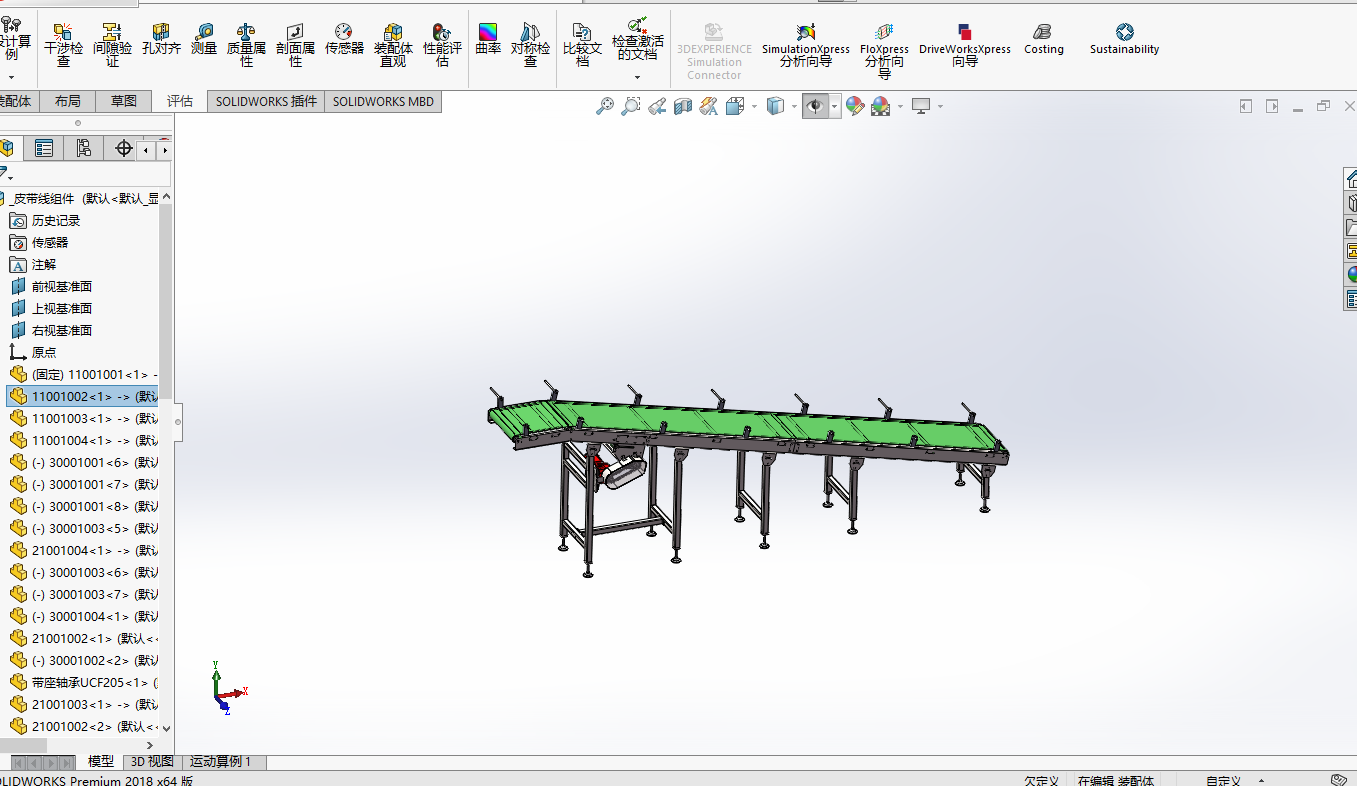The height and width of the screenshot is (786, 1357).
Task: Open the DimXpertManager crosshair tab
Action: (123, 148)
